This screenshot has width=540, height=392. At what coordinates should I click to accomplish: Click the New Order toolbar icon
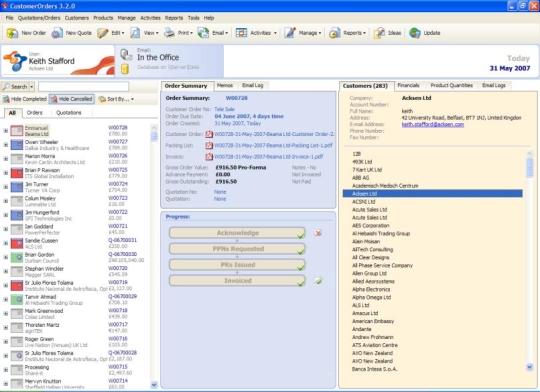(12, 33)
